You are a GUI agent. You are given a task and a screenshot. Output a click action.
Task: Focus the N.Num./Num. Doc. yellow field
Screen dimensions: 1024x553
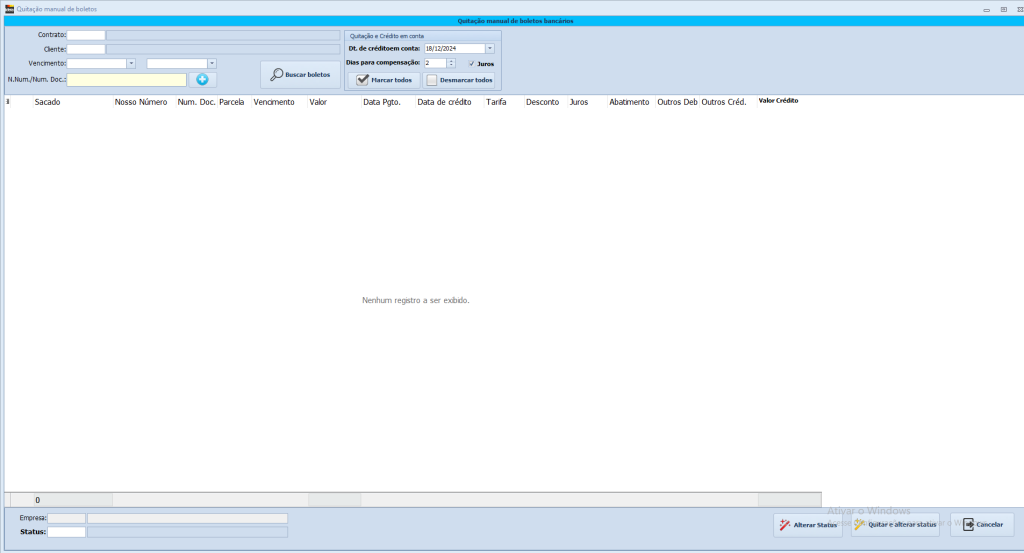(x=126, y=80)
